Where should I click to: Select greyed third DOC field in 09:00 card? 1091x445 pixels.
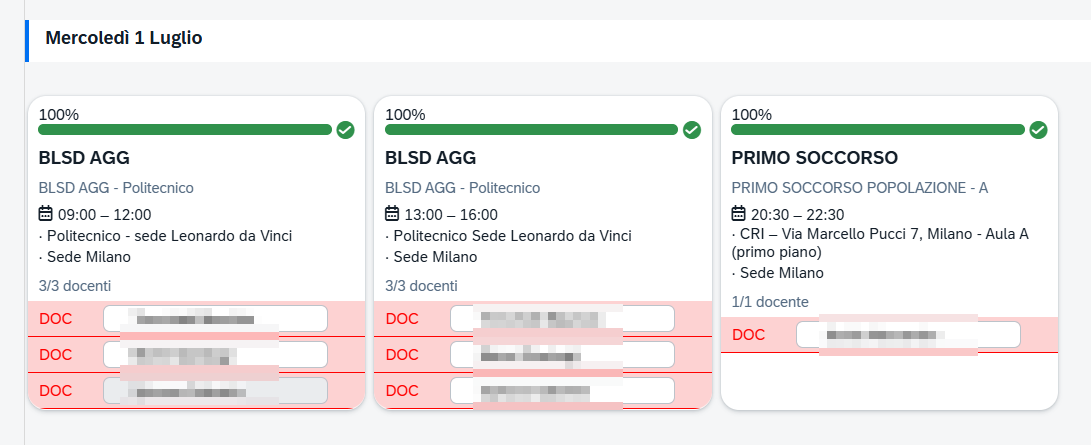click(x=216, y=391)
